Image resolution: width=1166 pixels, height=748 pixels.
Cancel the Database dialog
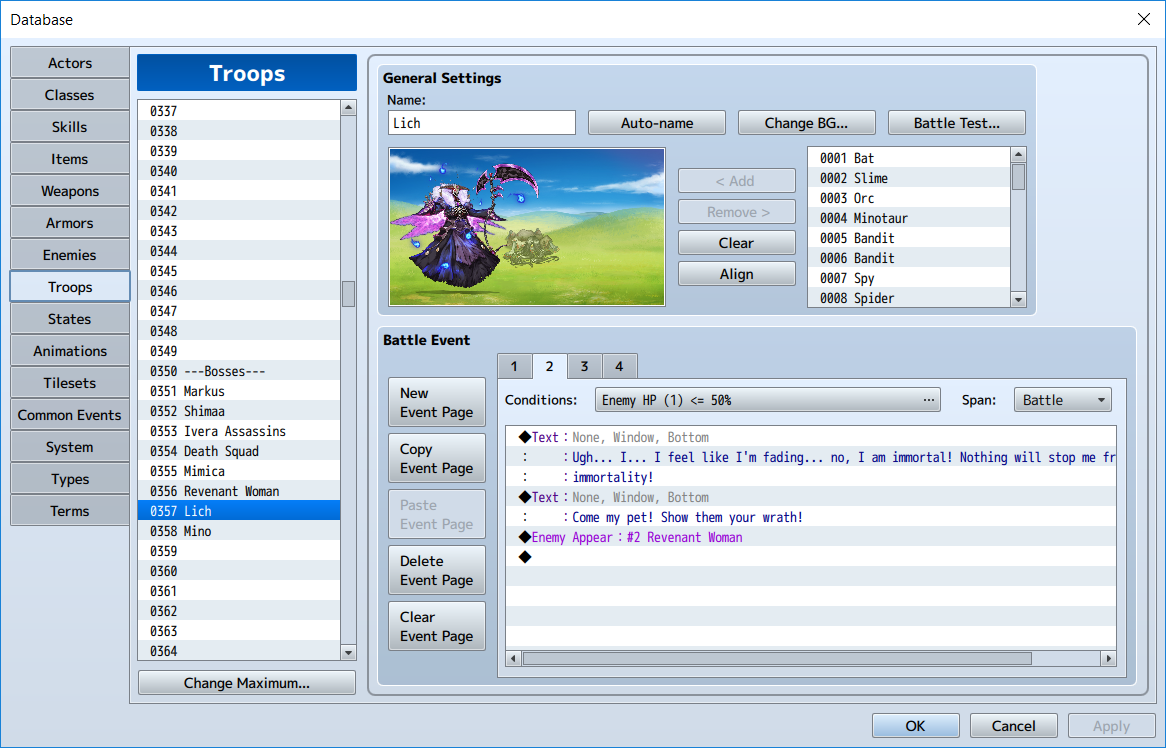click(1014, 726)
